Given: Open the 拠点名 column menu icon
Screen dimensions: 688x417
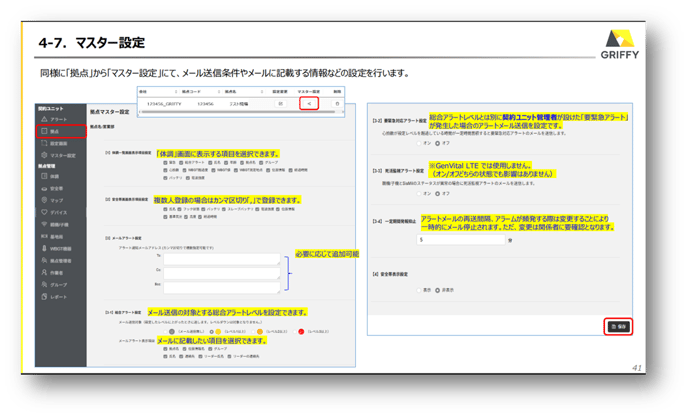Looking at the screenshot, I should 262,92.
